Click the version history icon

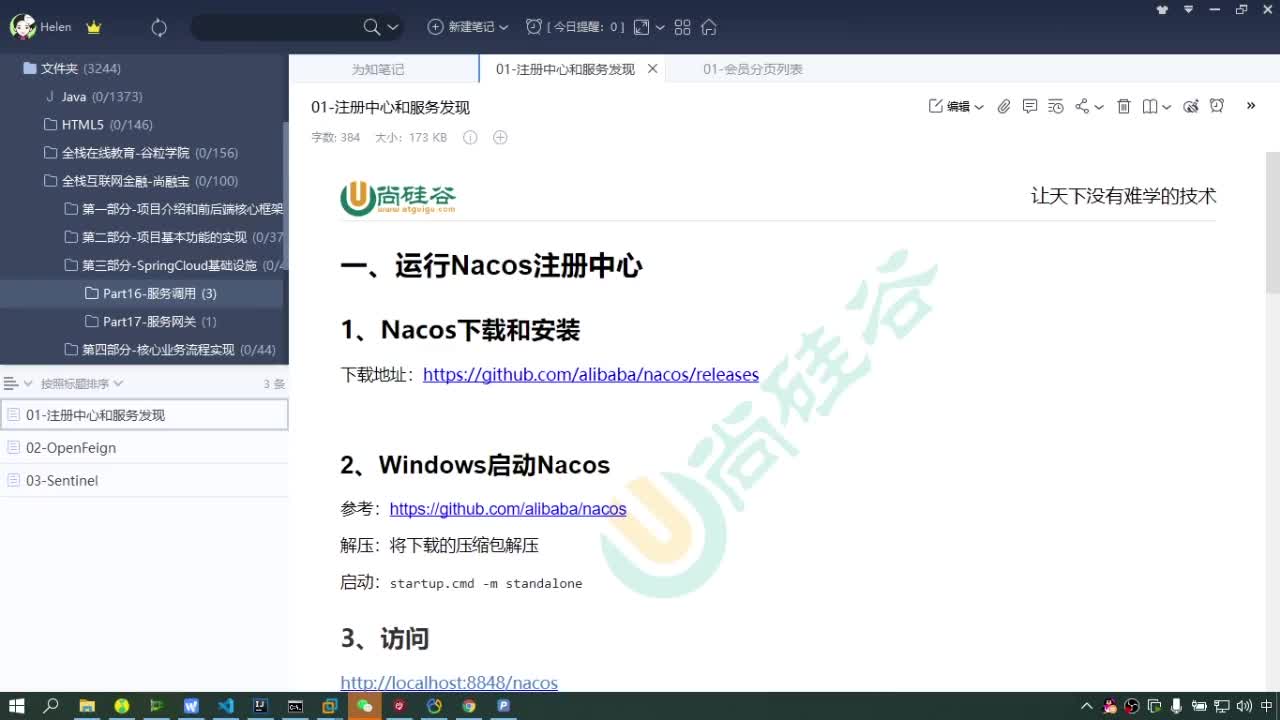pos(1056,106)
